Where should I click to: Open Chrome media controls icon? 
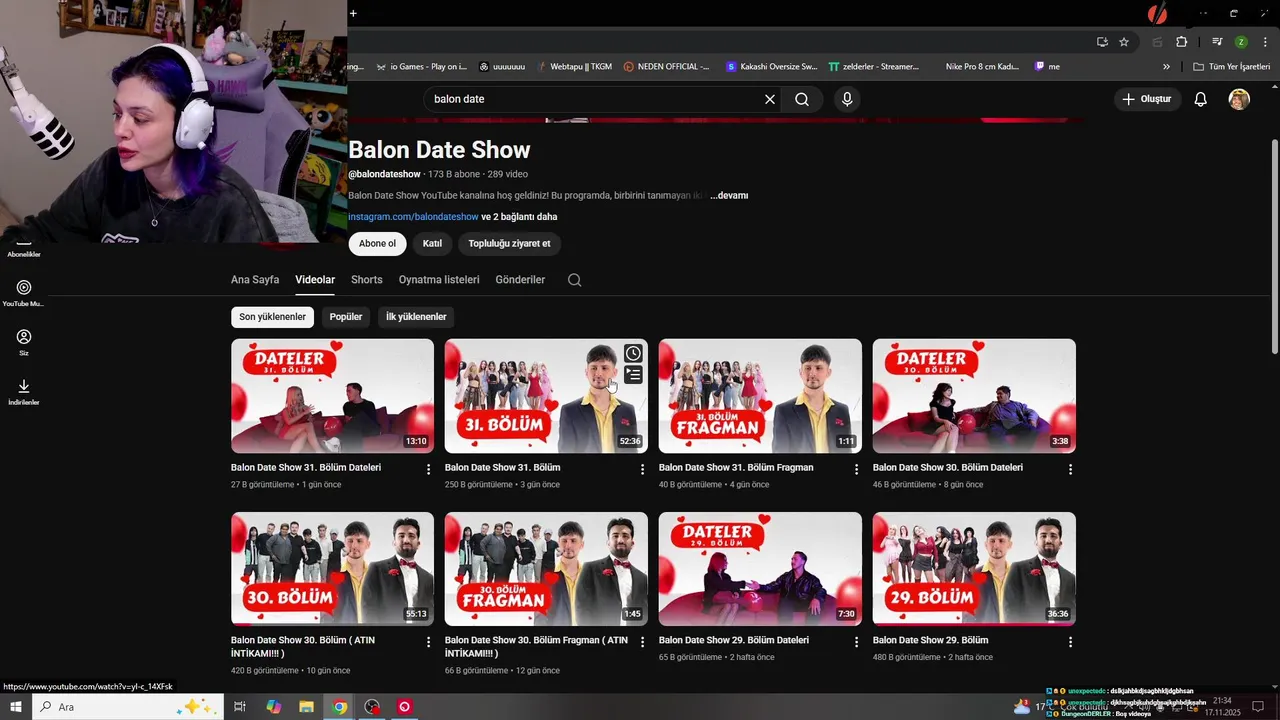pos(1217,42)
